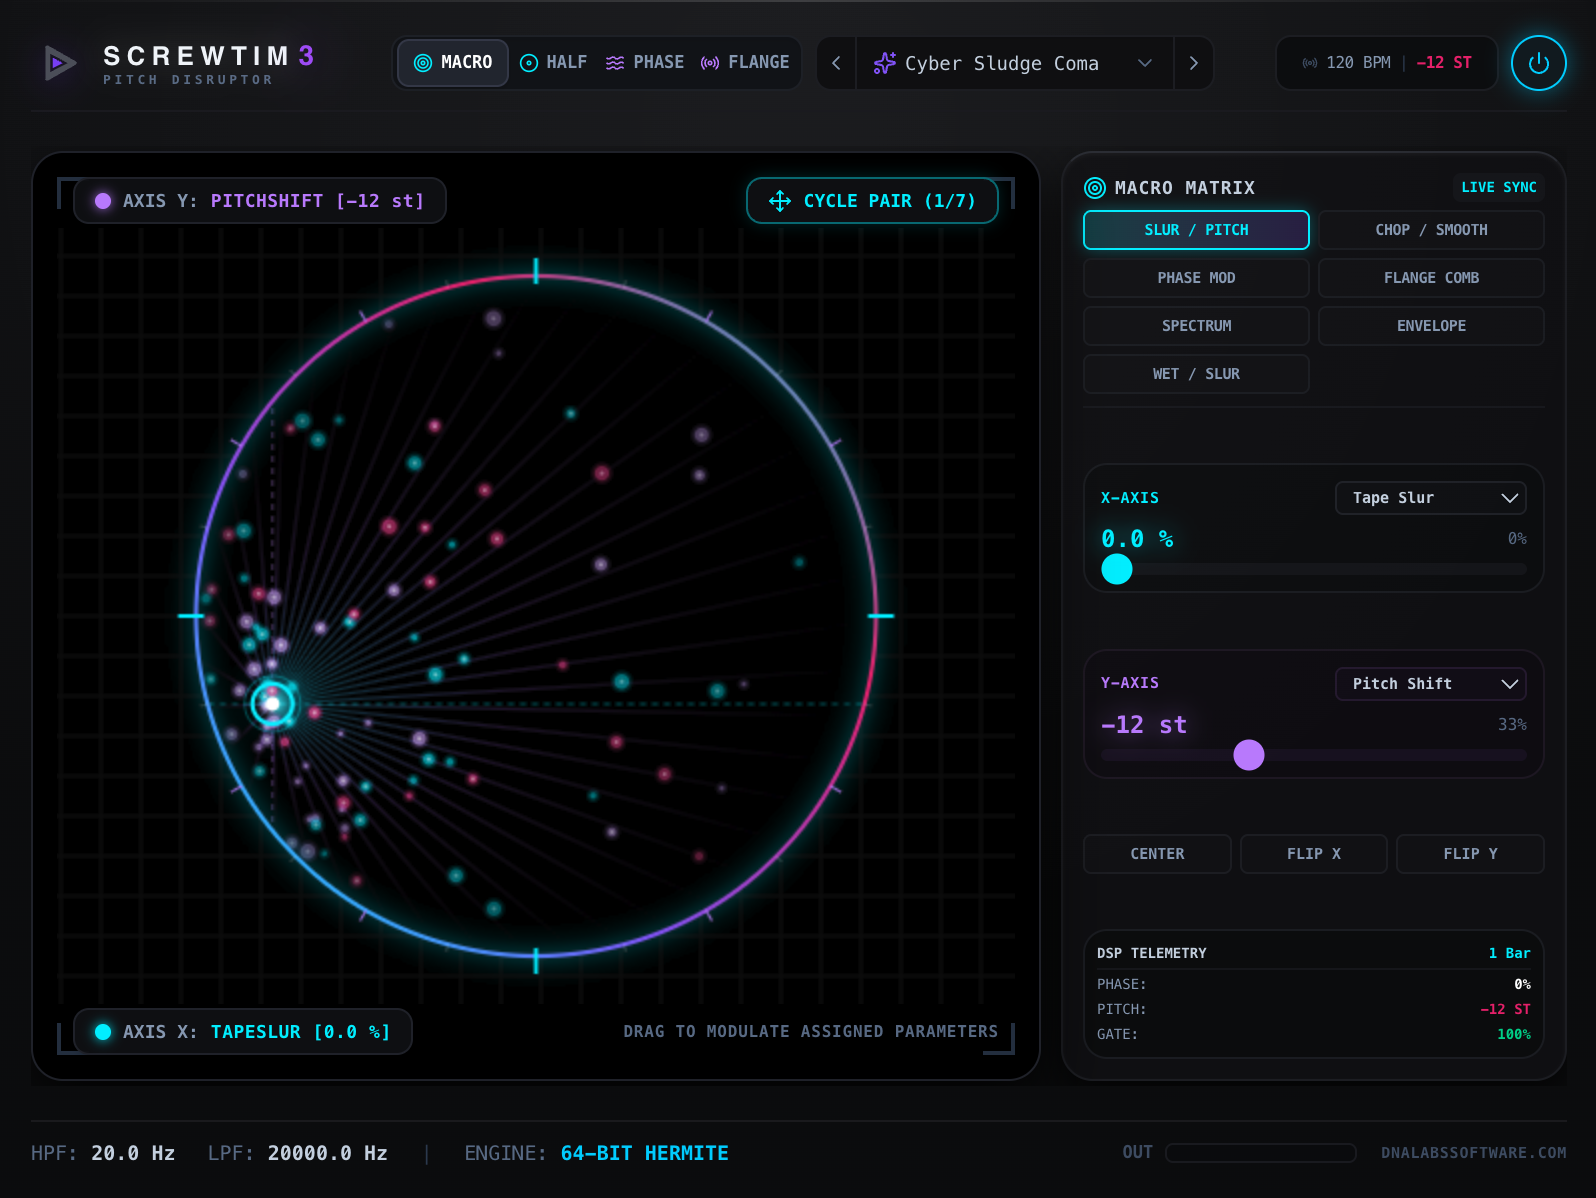Click the Axis Y Pitchshift label chip
1596x1198 pixels.
point(260,201)
